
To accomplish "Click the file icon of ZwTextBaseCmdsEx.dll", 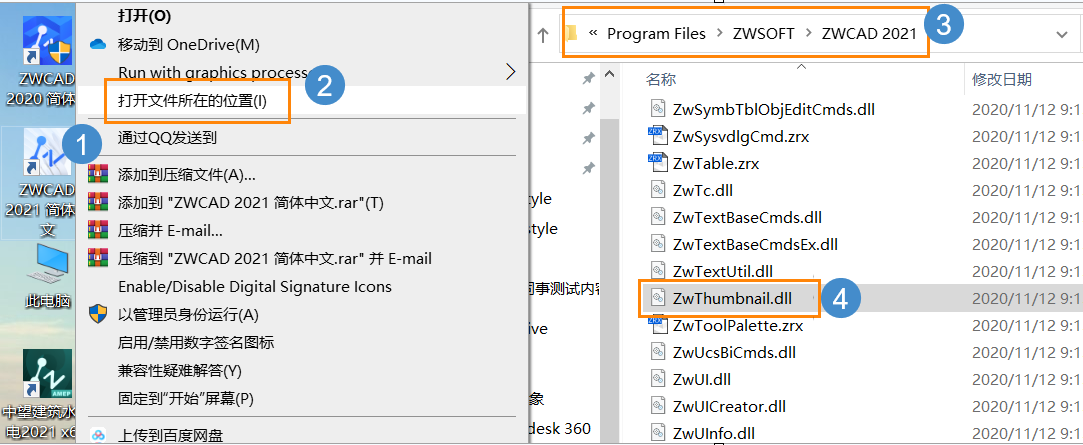I will pos(657,244).
